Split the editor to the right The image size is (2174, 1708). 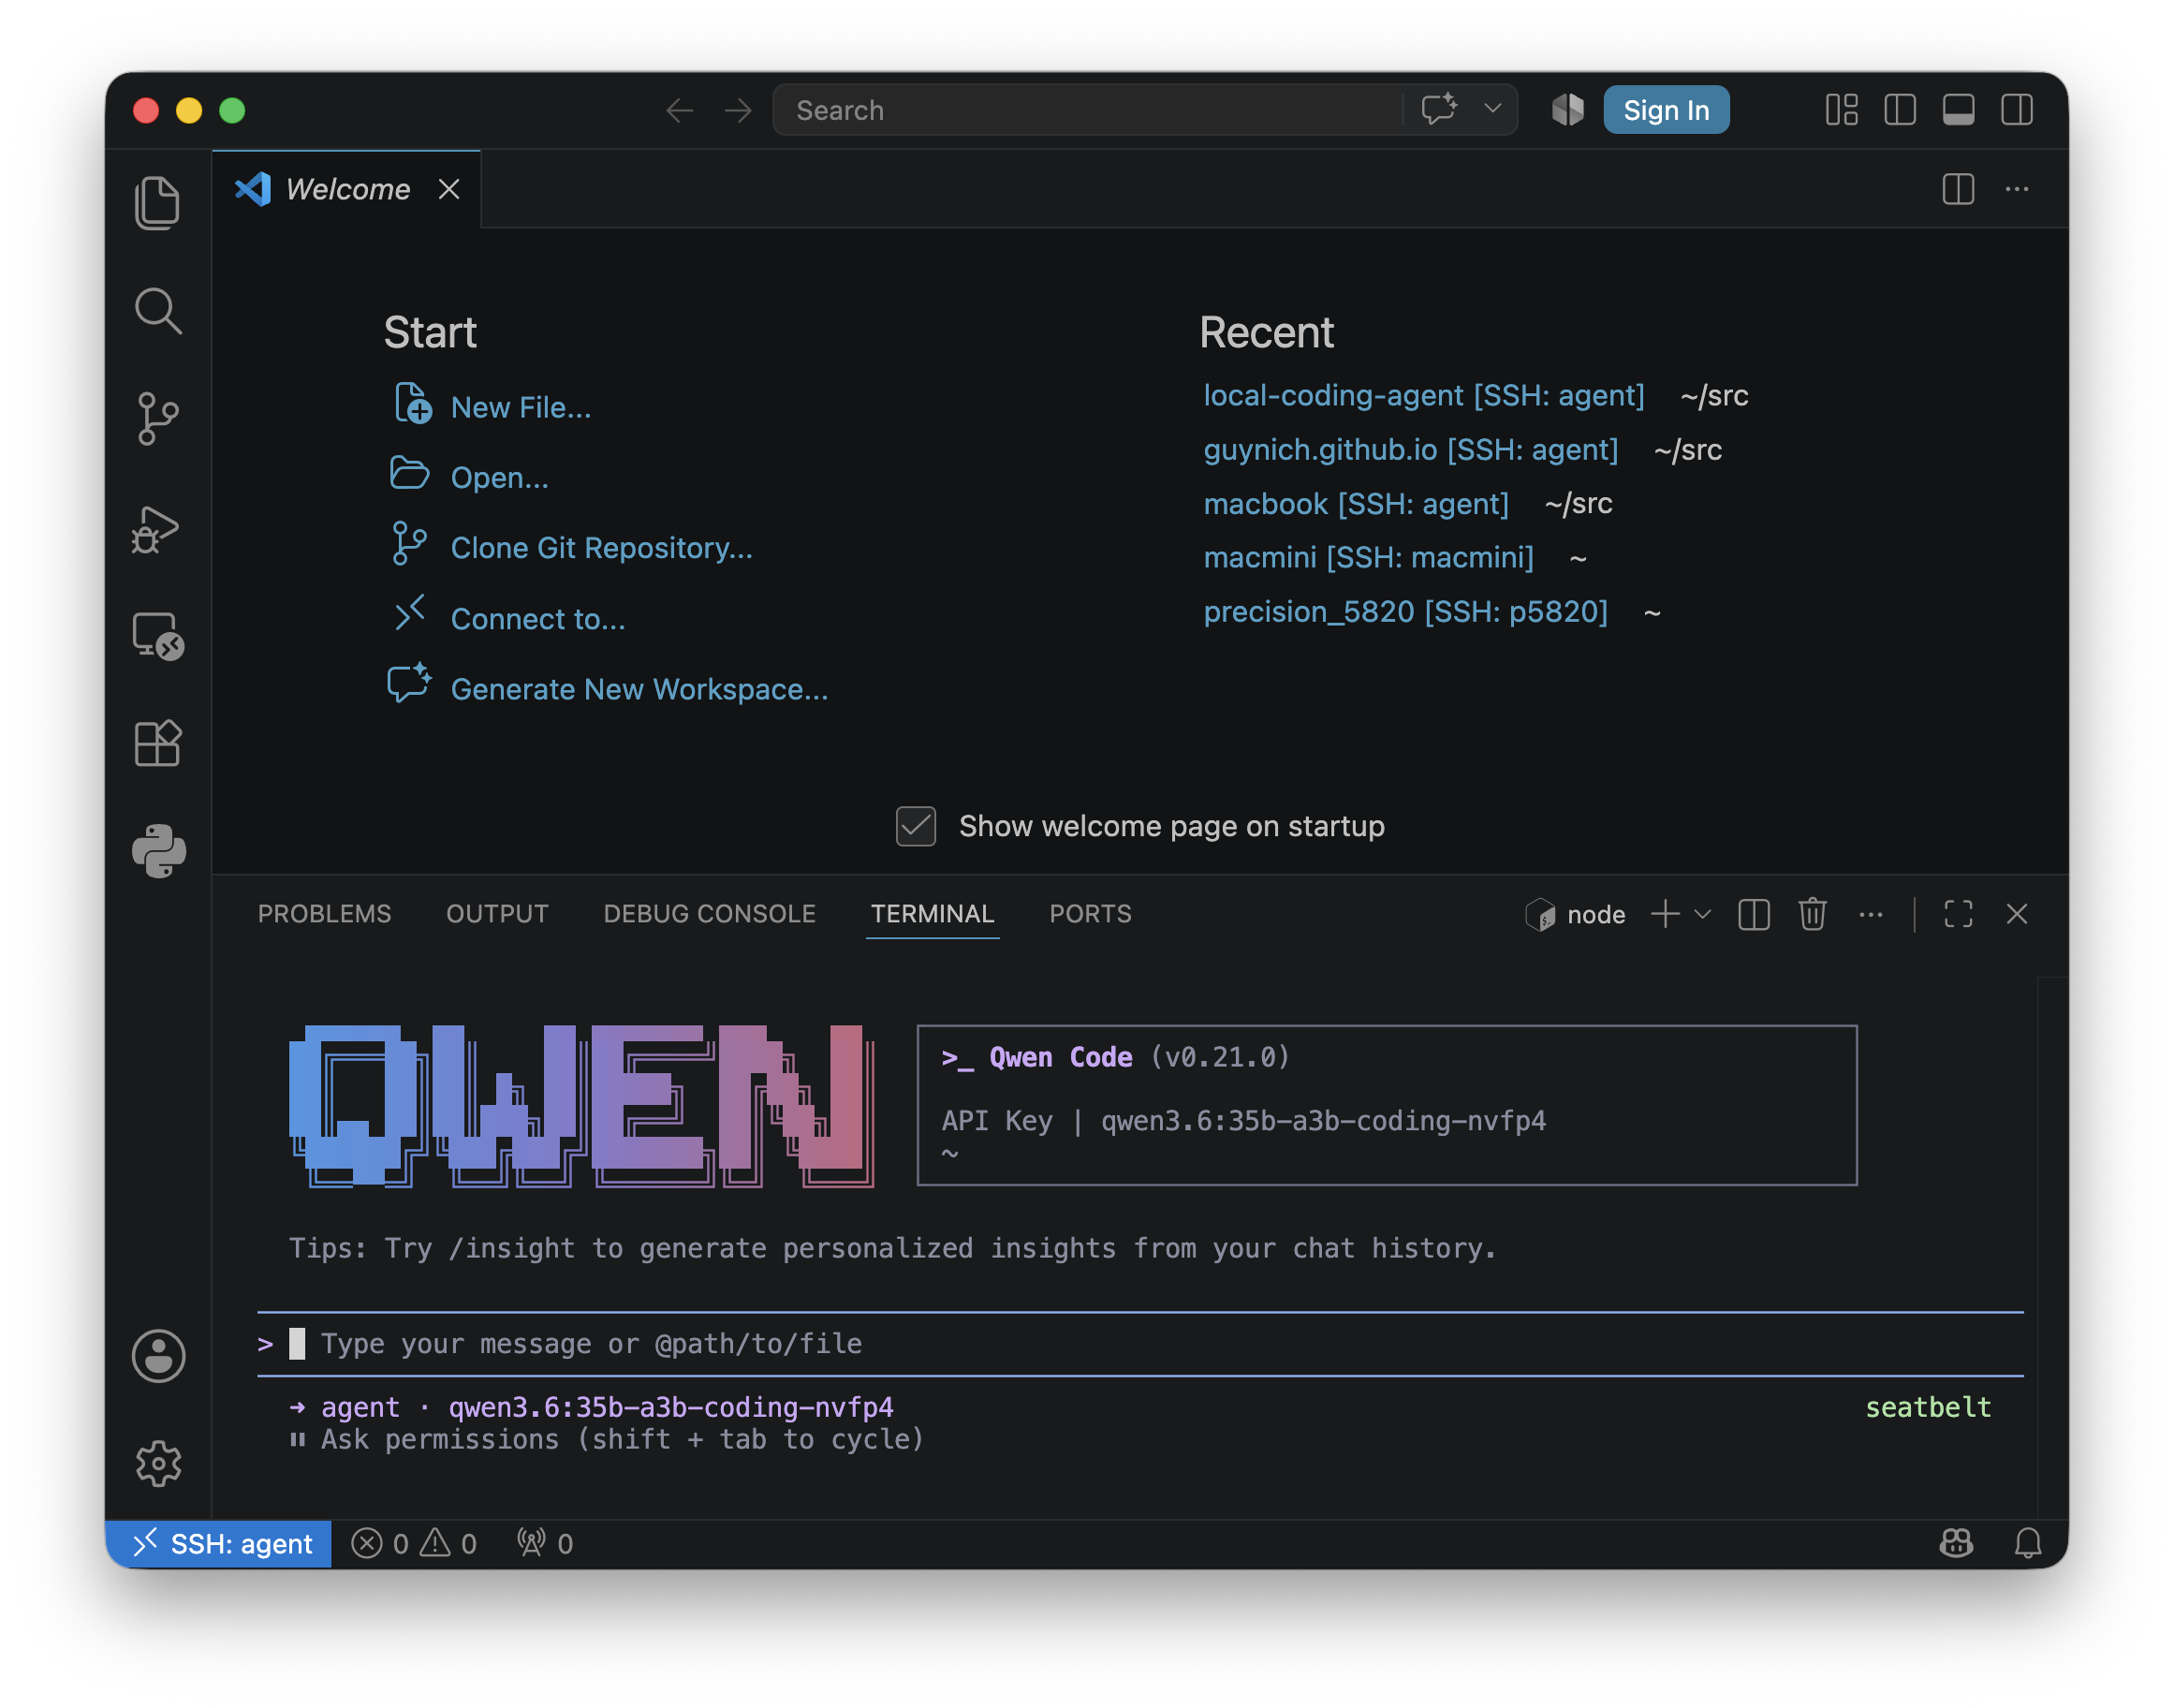(1958, 189)
